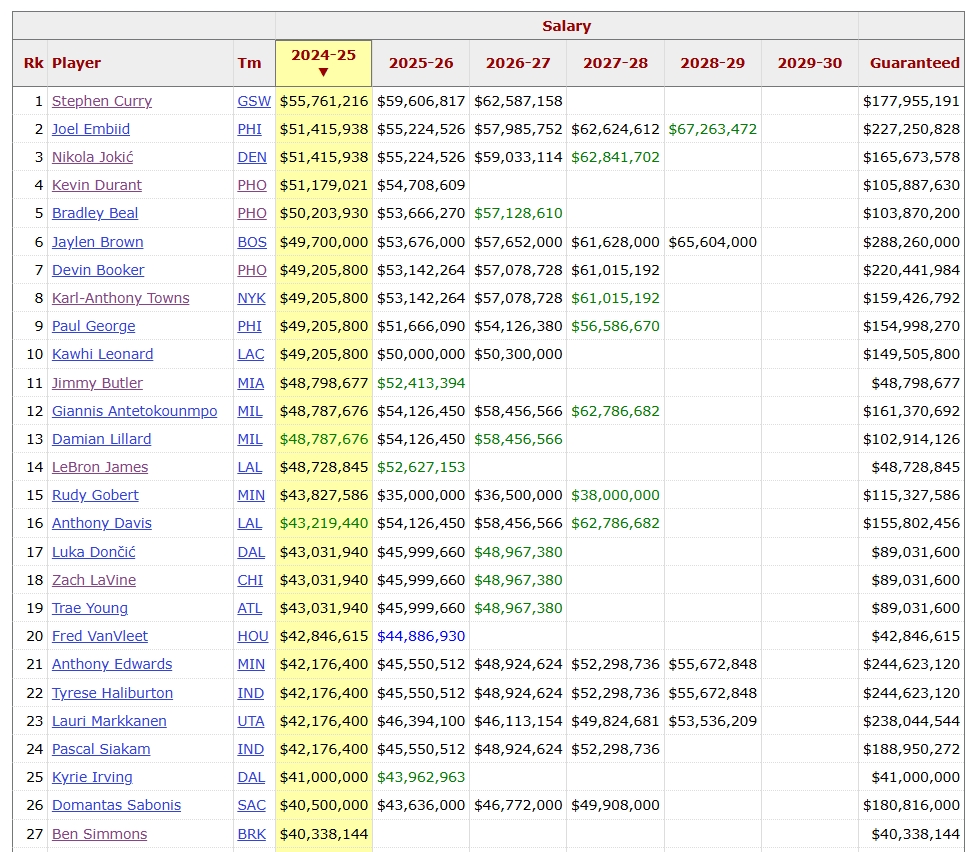
Task: Click Ben Simmons's player link
Action: [99, 834]
